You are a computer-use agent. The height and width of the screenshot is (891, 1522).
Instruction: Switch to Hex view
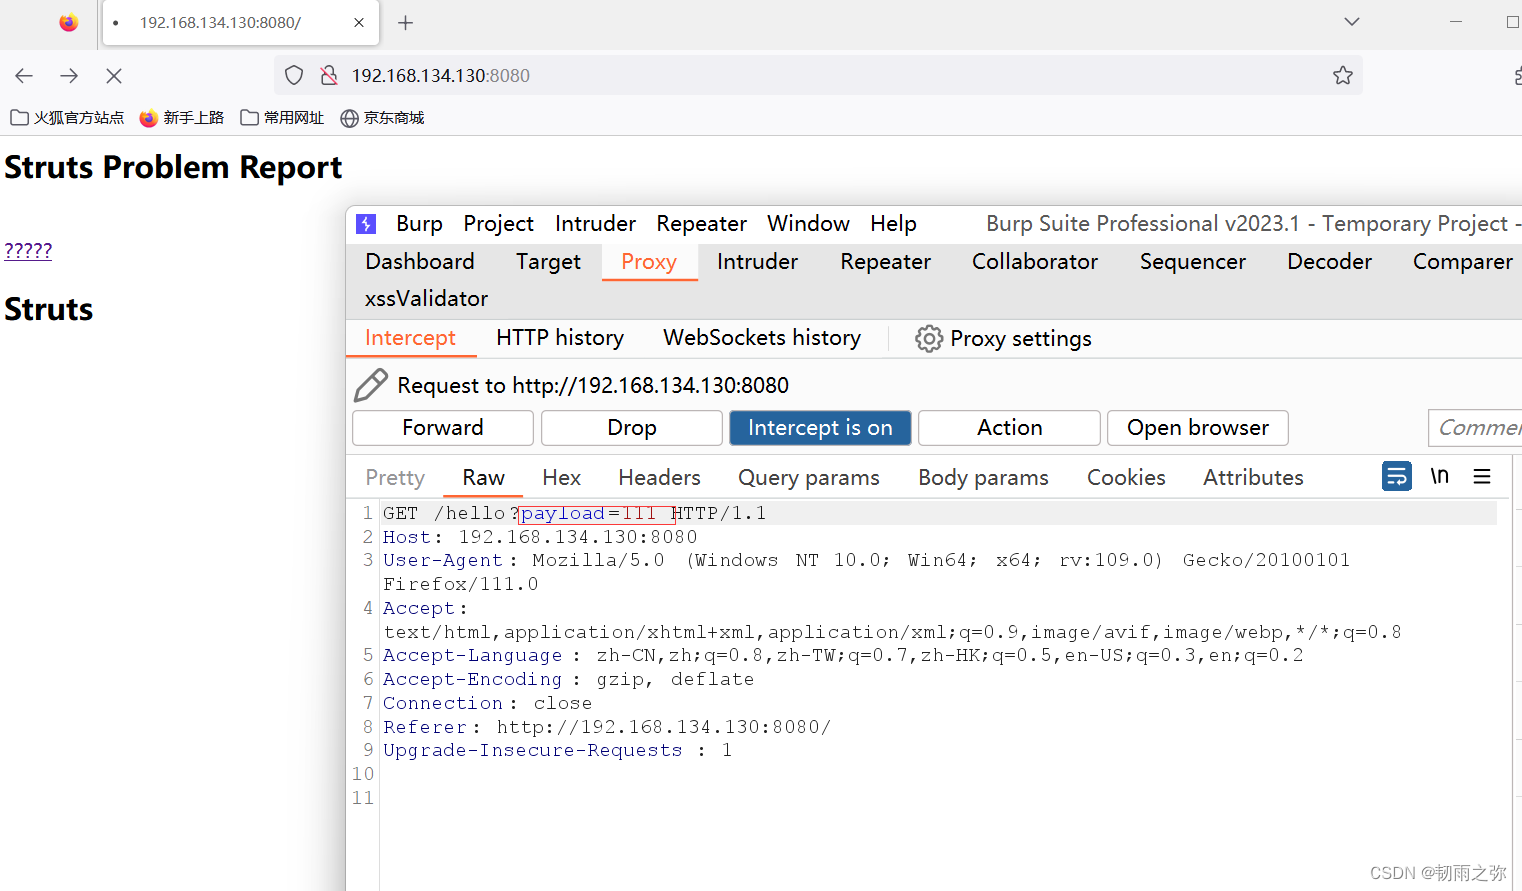[561, 478]
